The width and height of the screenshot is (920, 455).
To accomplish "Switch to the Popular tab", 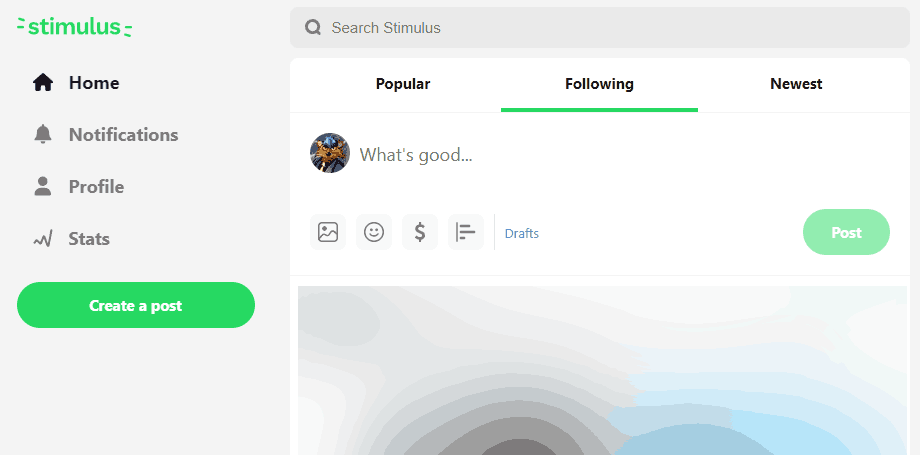I will click(x=403, y=84).
